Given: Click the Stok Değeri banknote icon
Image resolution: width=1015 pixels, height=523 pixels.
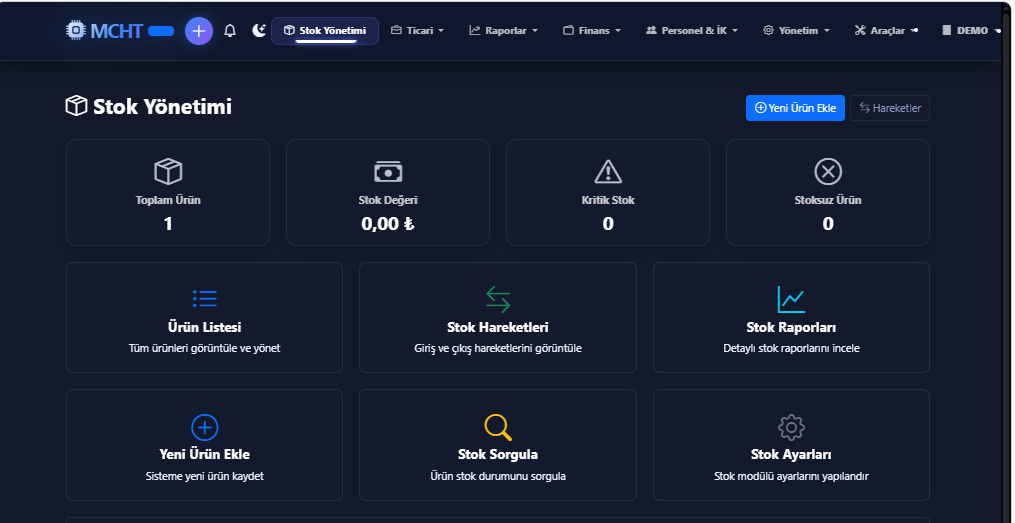Looking at the screenshot, I should [x=388, y=172].
